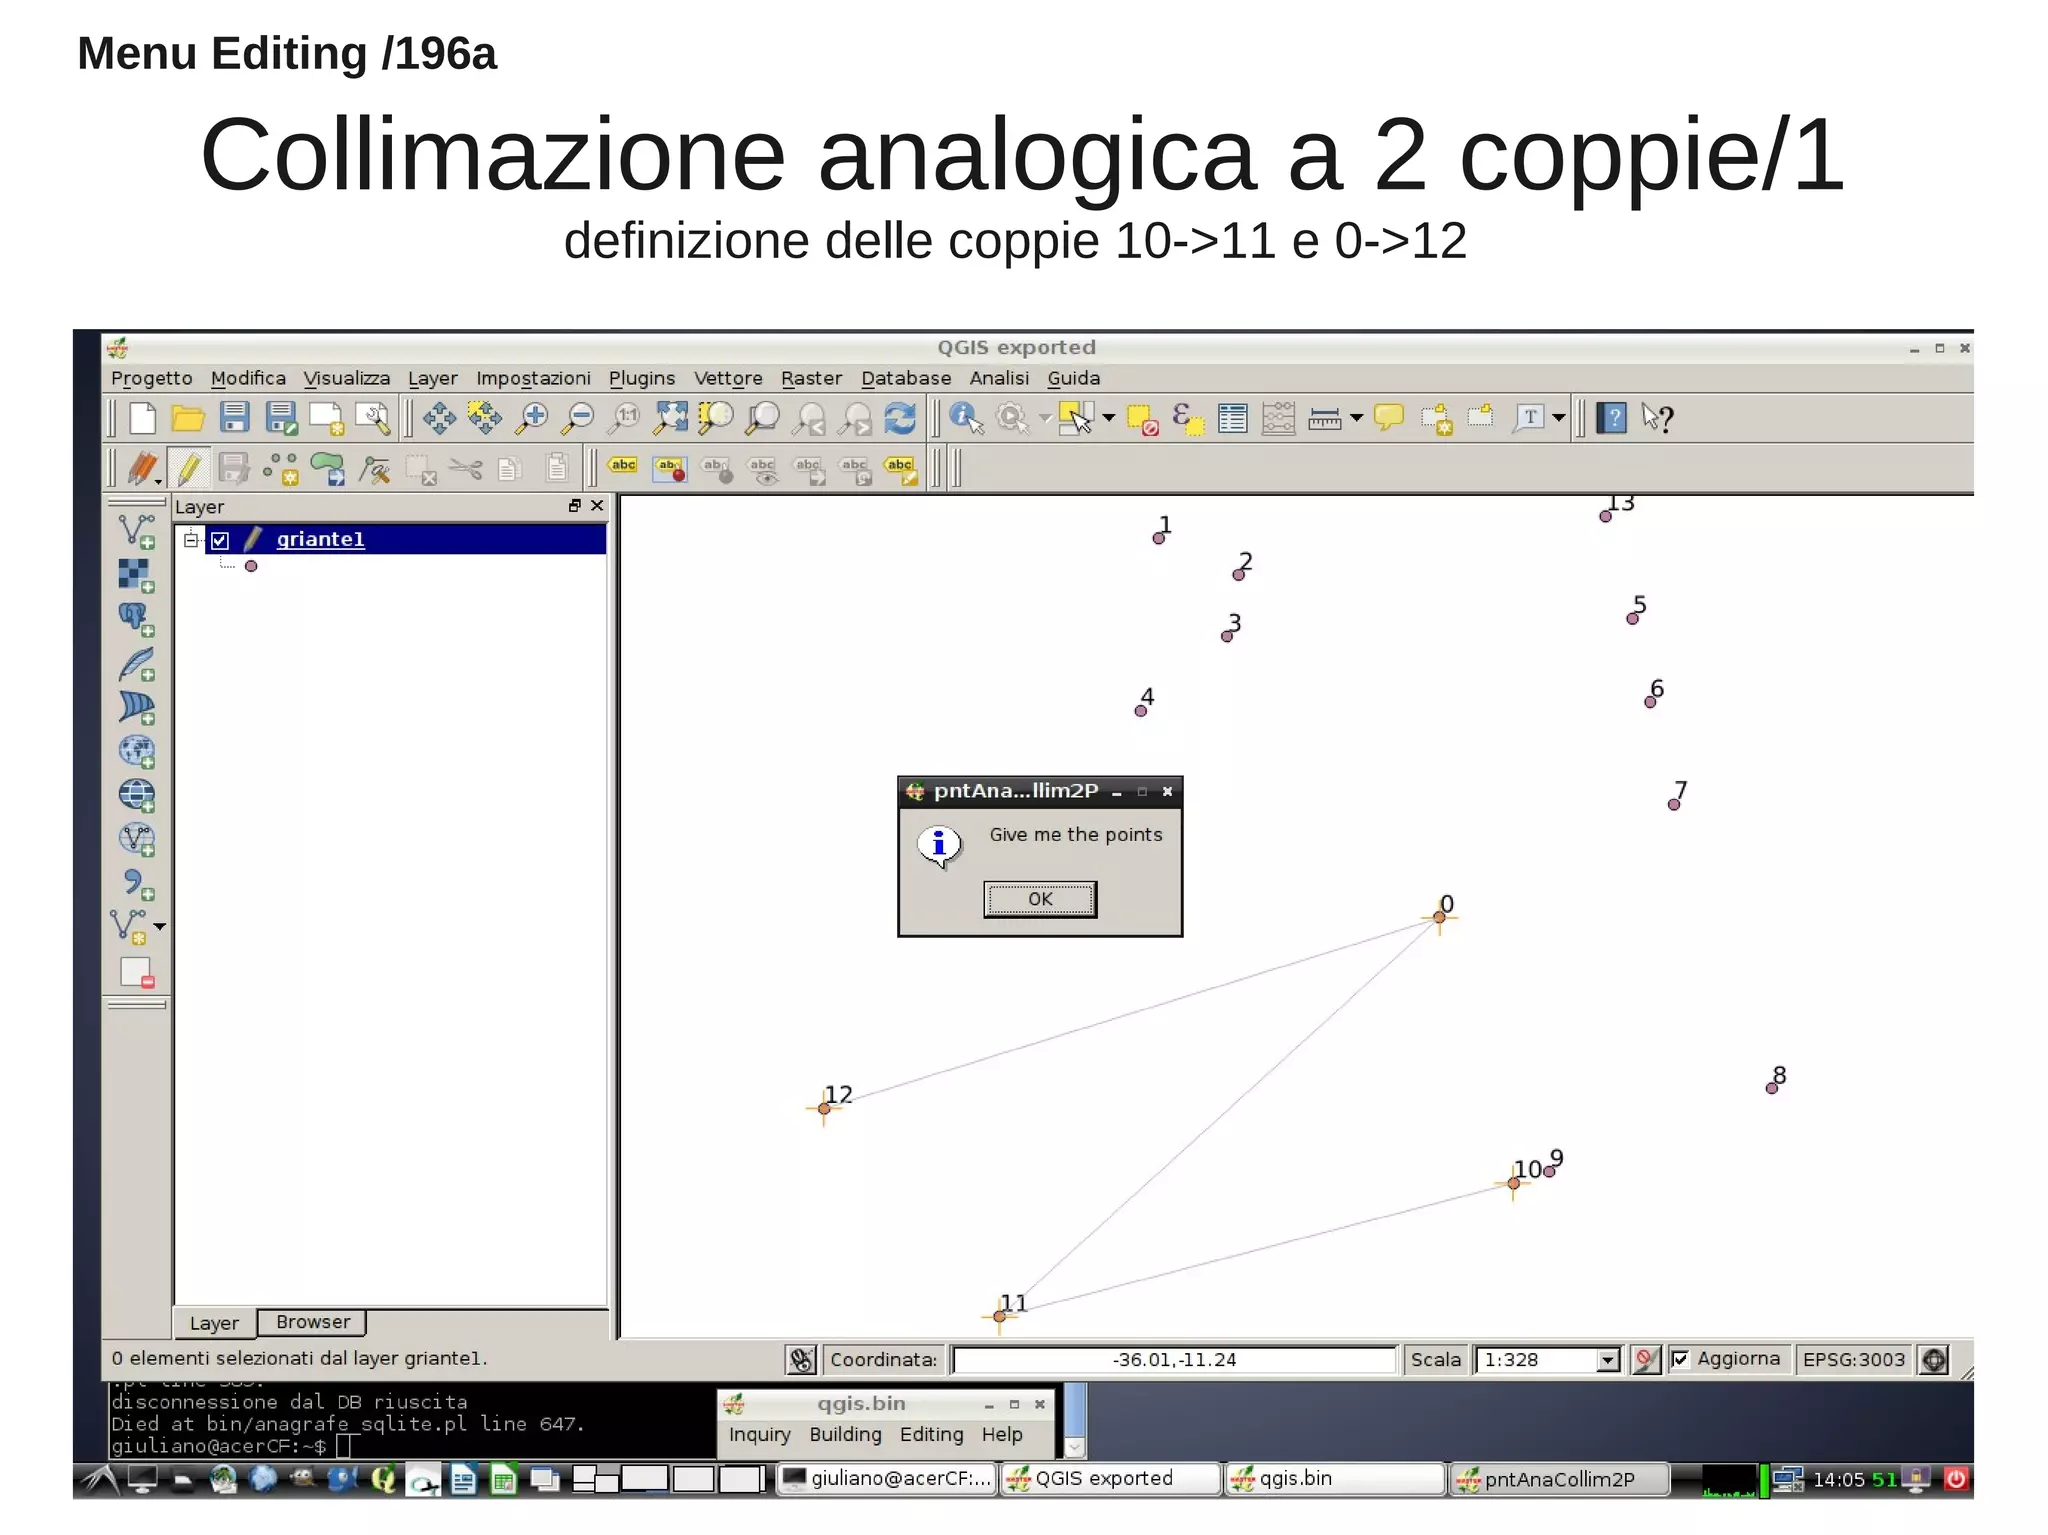The width and height of the screenshot is (2048, 1535).
Task: Switch to giuliano@acerCF terminal in taskbar
Action: coord(888,1478)
